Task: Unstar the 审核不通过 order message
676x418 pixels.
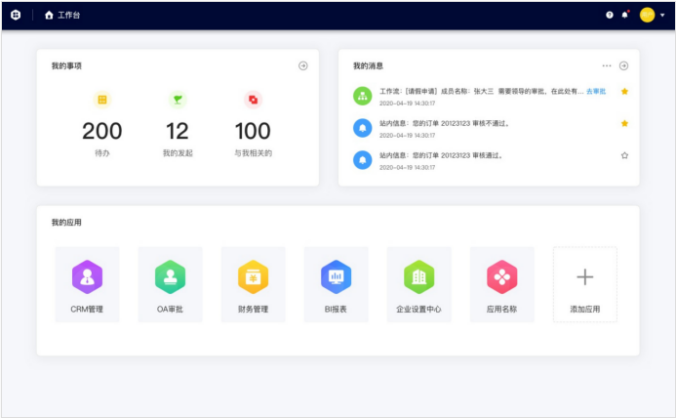Action: (x=624, y=124)
